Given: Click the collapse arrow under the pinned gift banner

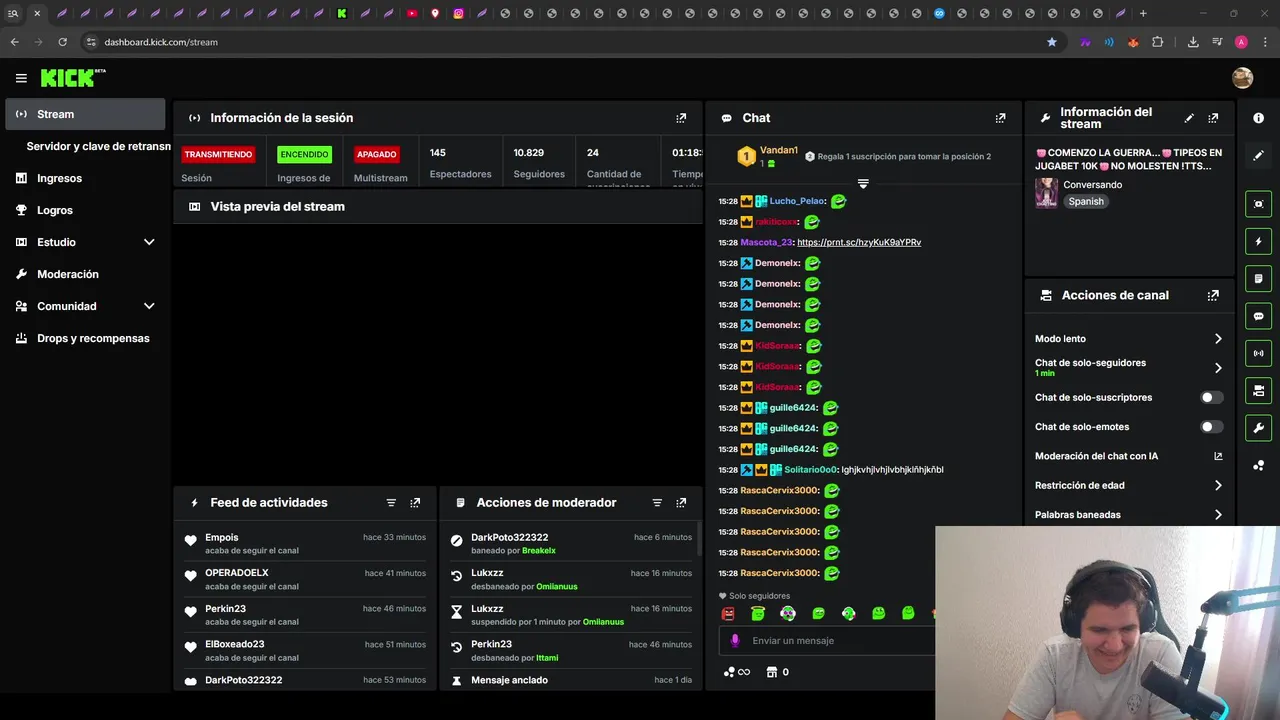Looking at the screenshot, I should [863, 184].
